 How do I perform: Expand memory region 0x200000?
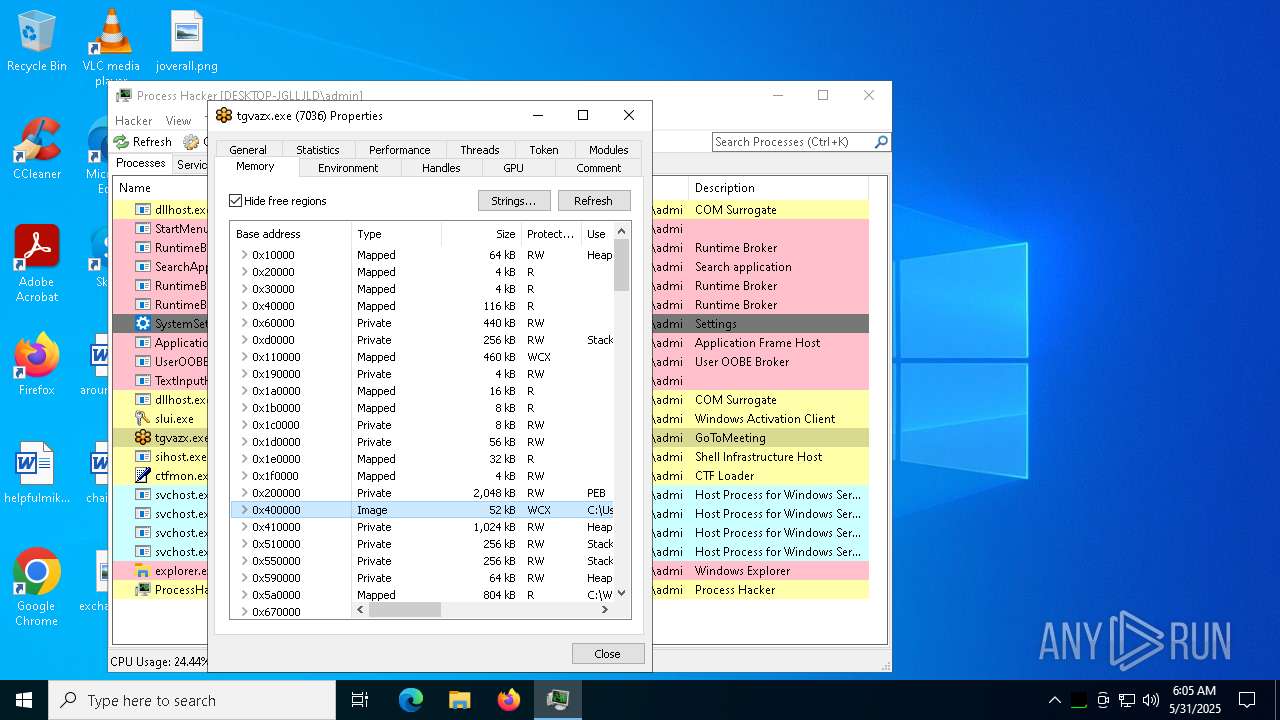pos(244,493)
